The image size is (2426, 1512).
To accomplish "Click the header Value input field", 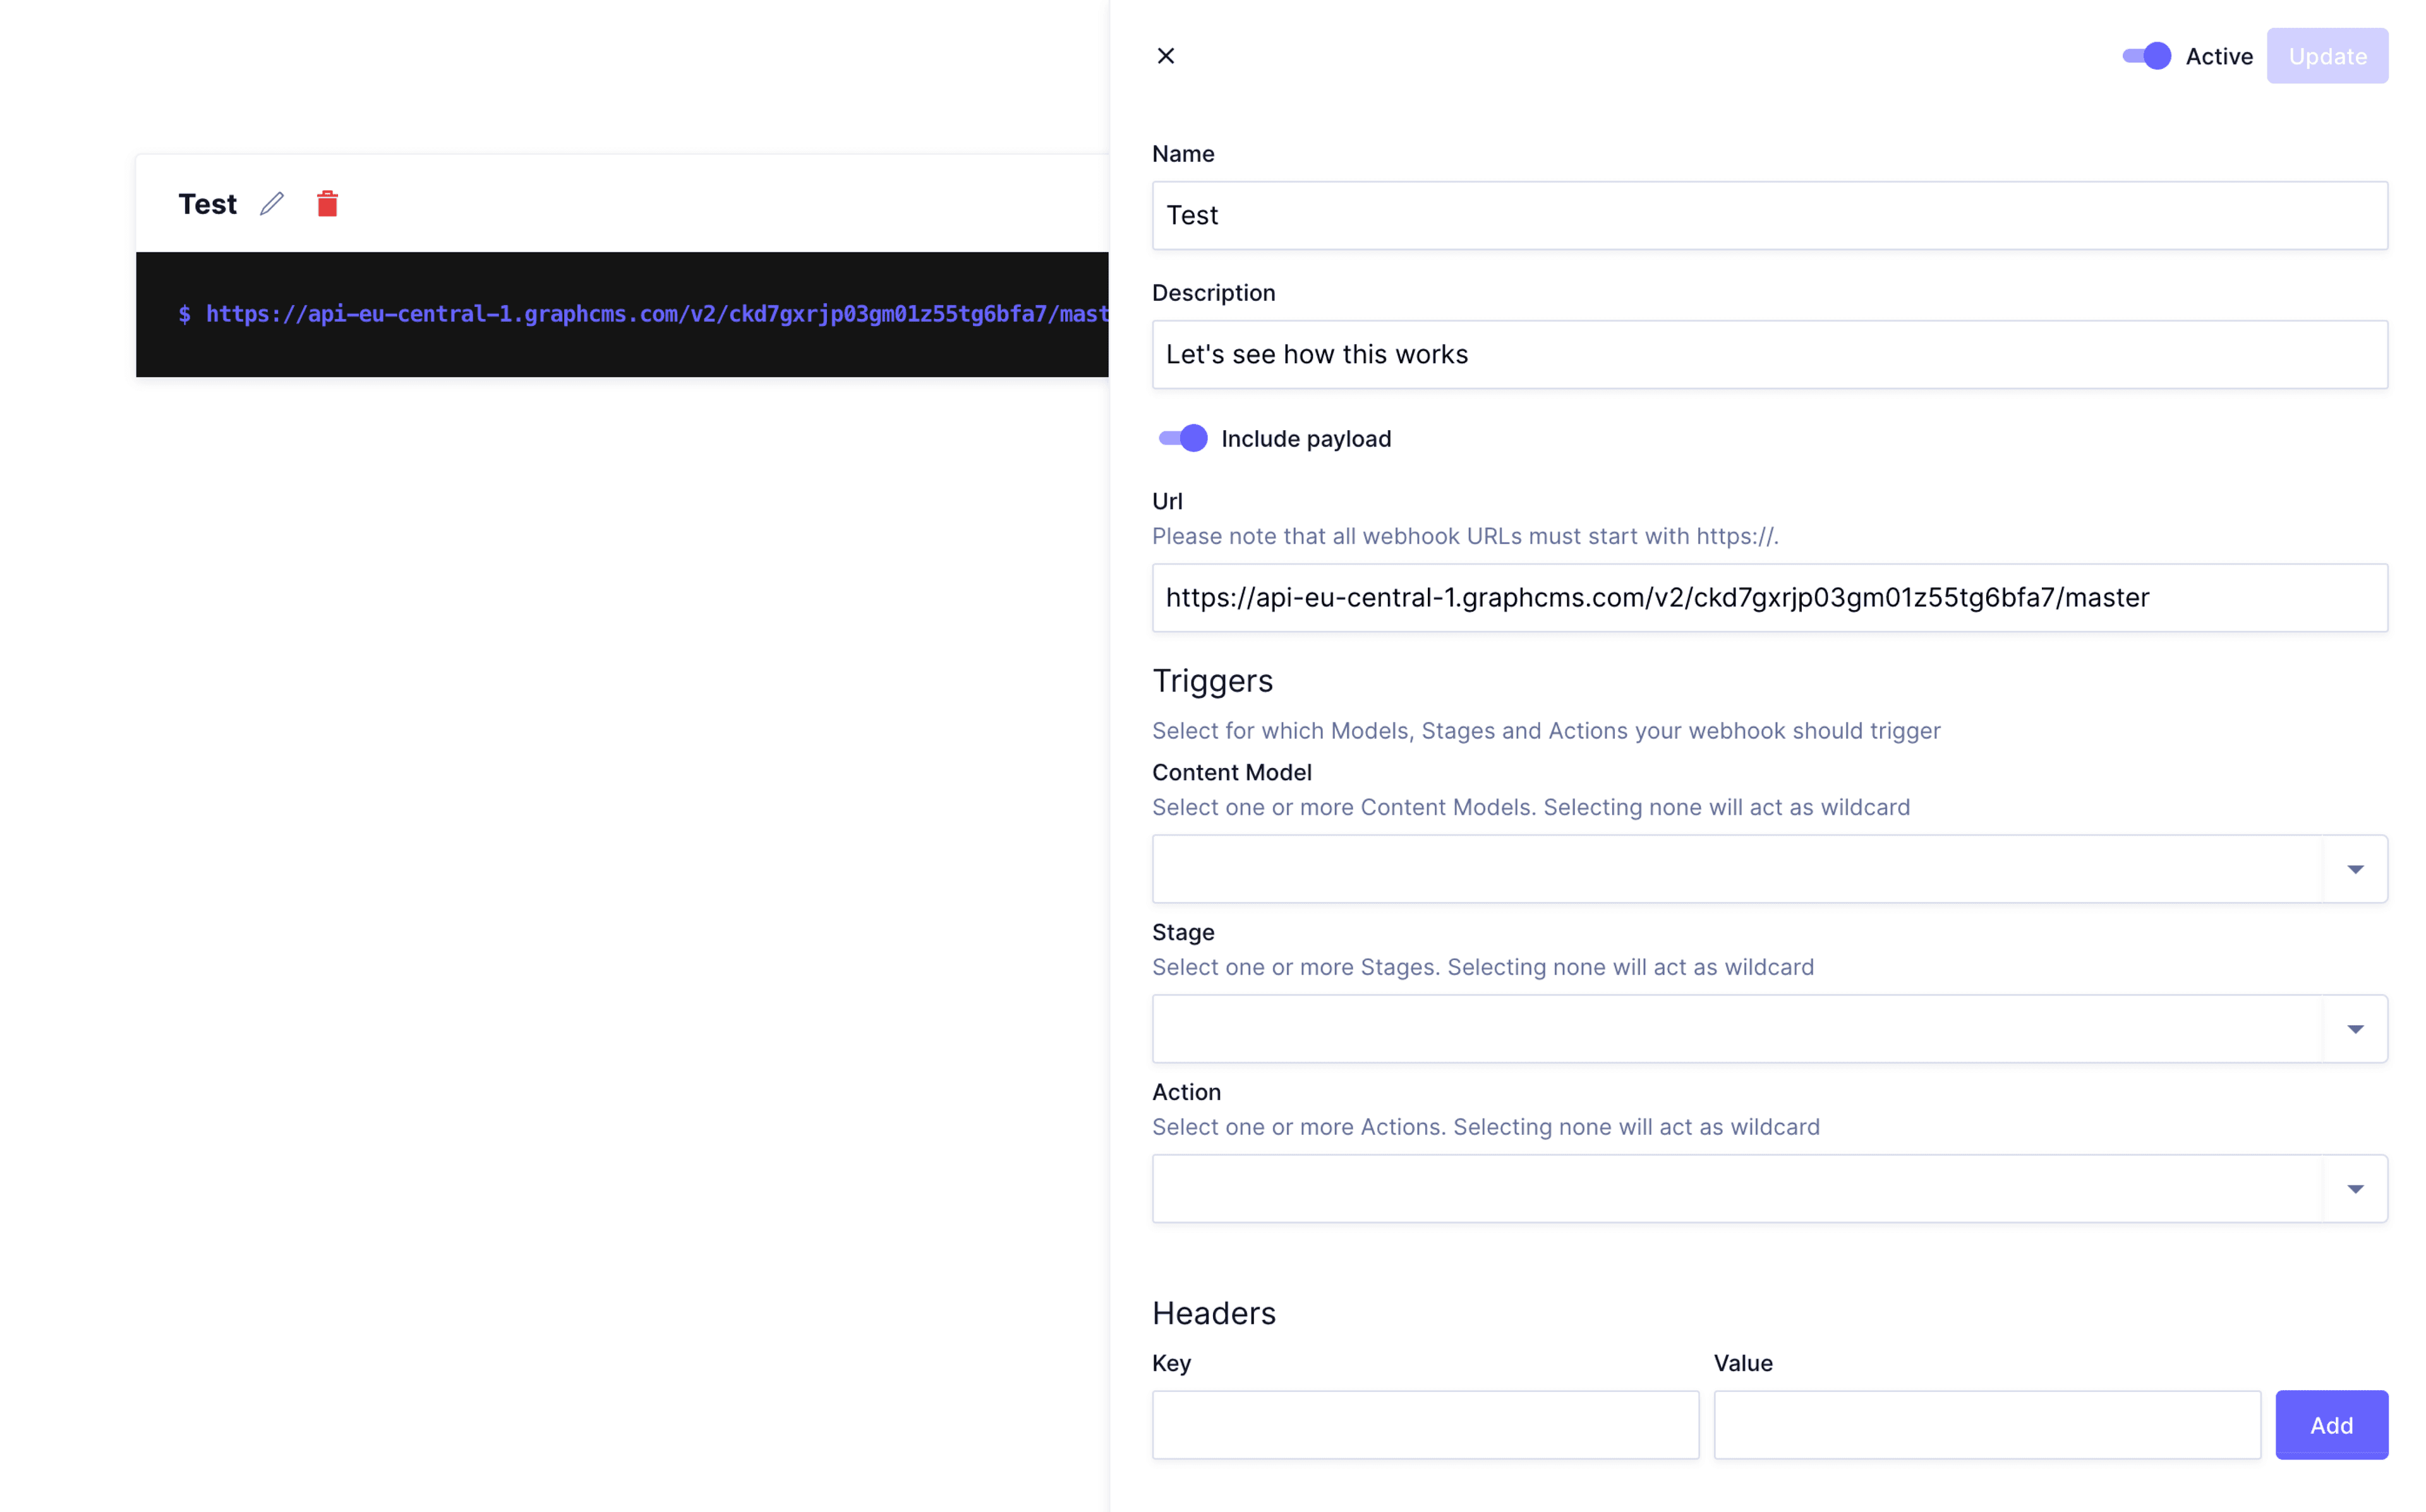I will click(1986, 1424).
